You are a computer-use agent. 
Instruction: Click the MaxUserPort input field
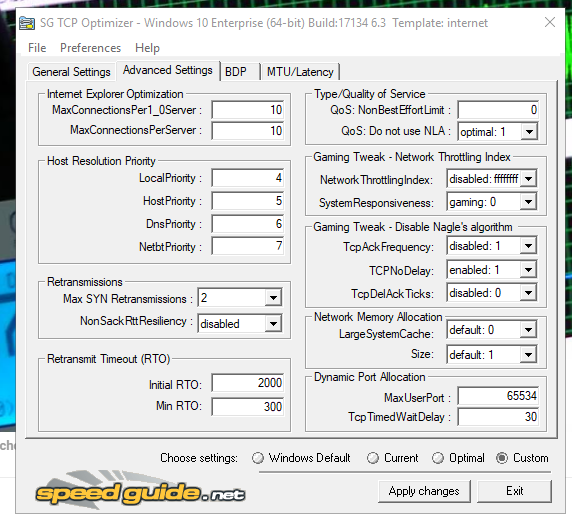[498, 396]
